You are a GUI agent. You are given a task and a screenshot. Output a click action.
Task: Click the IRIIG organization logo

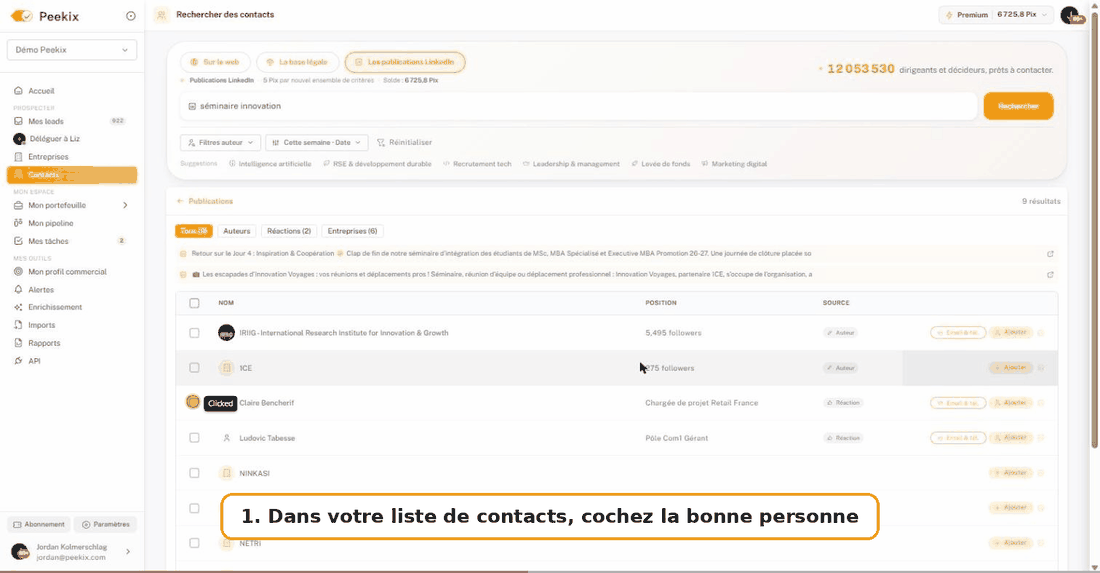226,333
